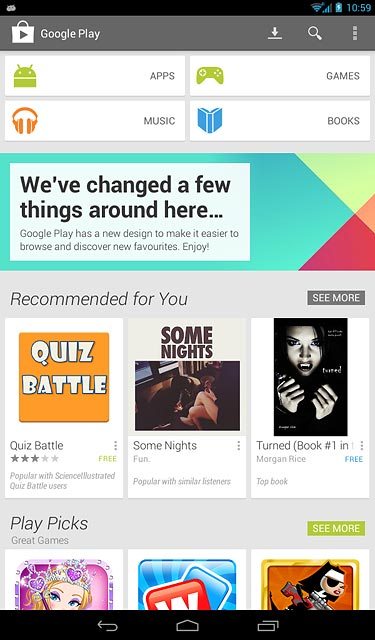Open the Apps category with Android icon

coord(95,76)
